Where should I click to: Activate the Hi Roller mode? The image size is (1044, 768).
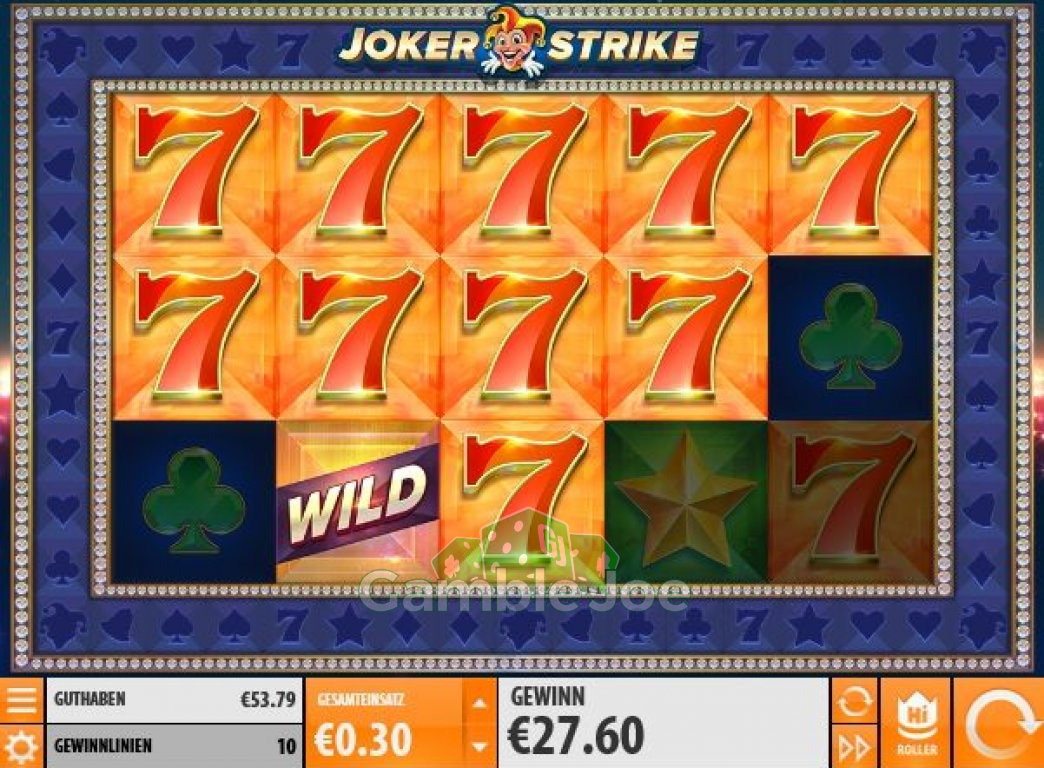916,723
